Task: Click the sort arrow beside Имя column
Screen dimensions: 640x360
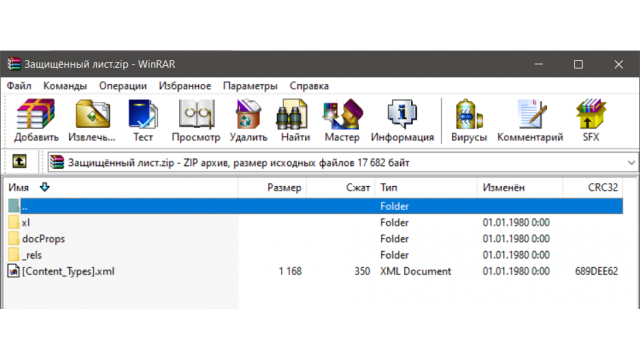Action: pyautogui.click(x=44, y=187)
